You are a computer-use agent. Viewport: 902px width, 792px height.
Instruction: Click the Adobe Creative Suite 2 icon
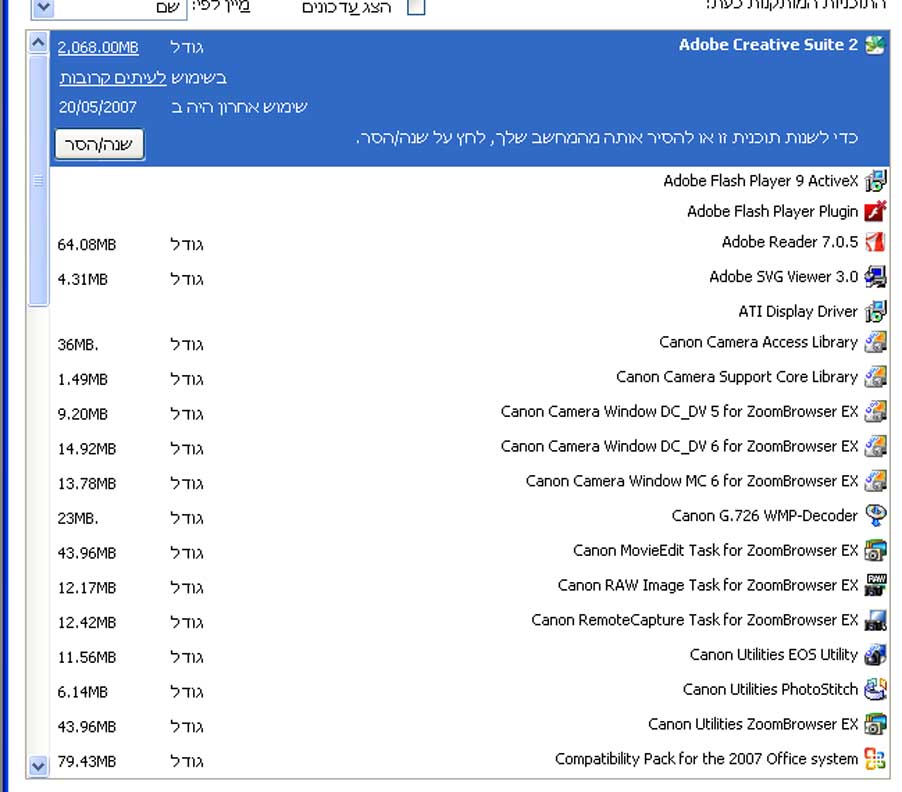[876, 45]
